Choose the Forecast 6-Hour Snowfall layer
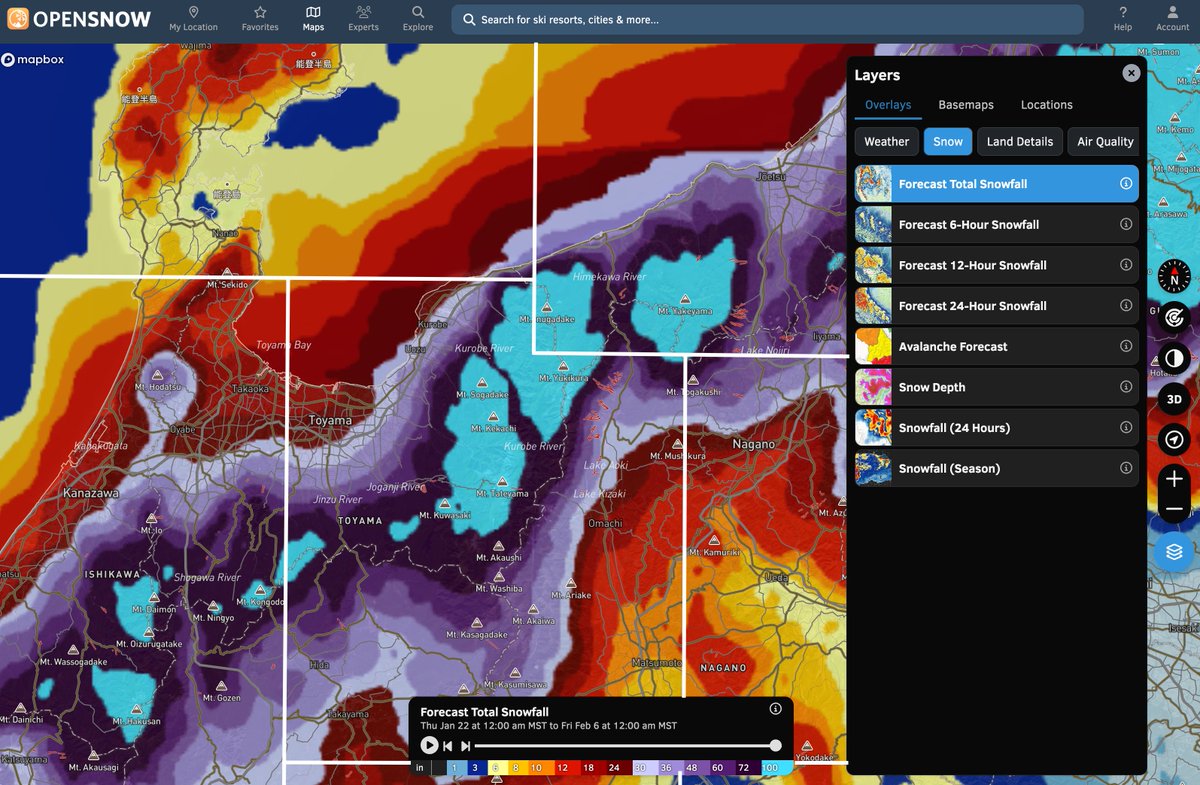1200x785 pixels. tap(997, 225)
